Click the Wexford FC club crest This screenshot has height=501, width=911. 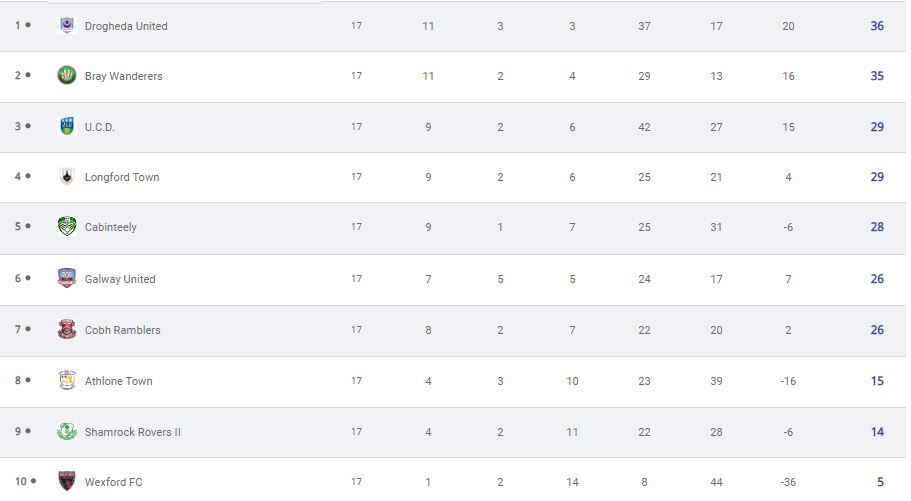[x=67, y=481]
